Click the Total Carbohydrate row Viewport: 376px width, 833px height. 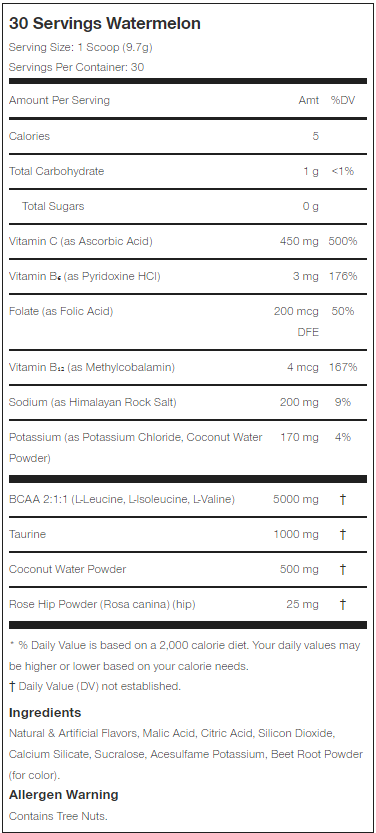pyautogui.click(x=187, y=171)
